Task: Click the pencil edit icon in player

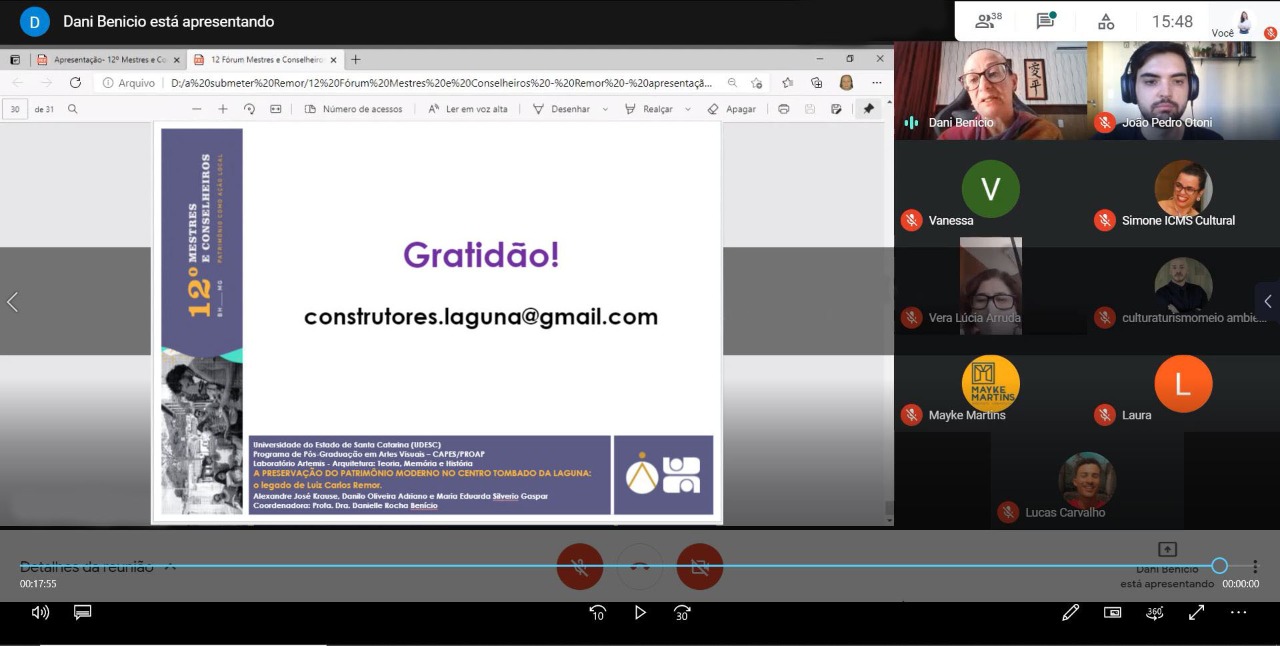Action: pos(1070,613)
